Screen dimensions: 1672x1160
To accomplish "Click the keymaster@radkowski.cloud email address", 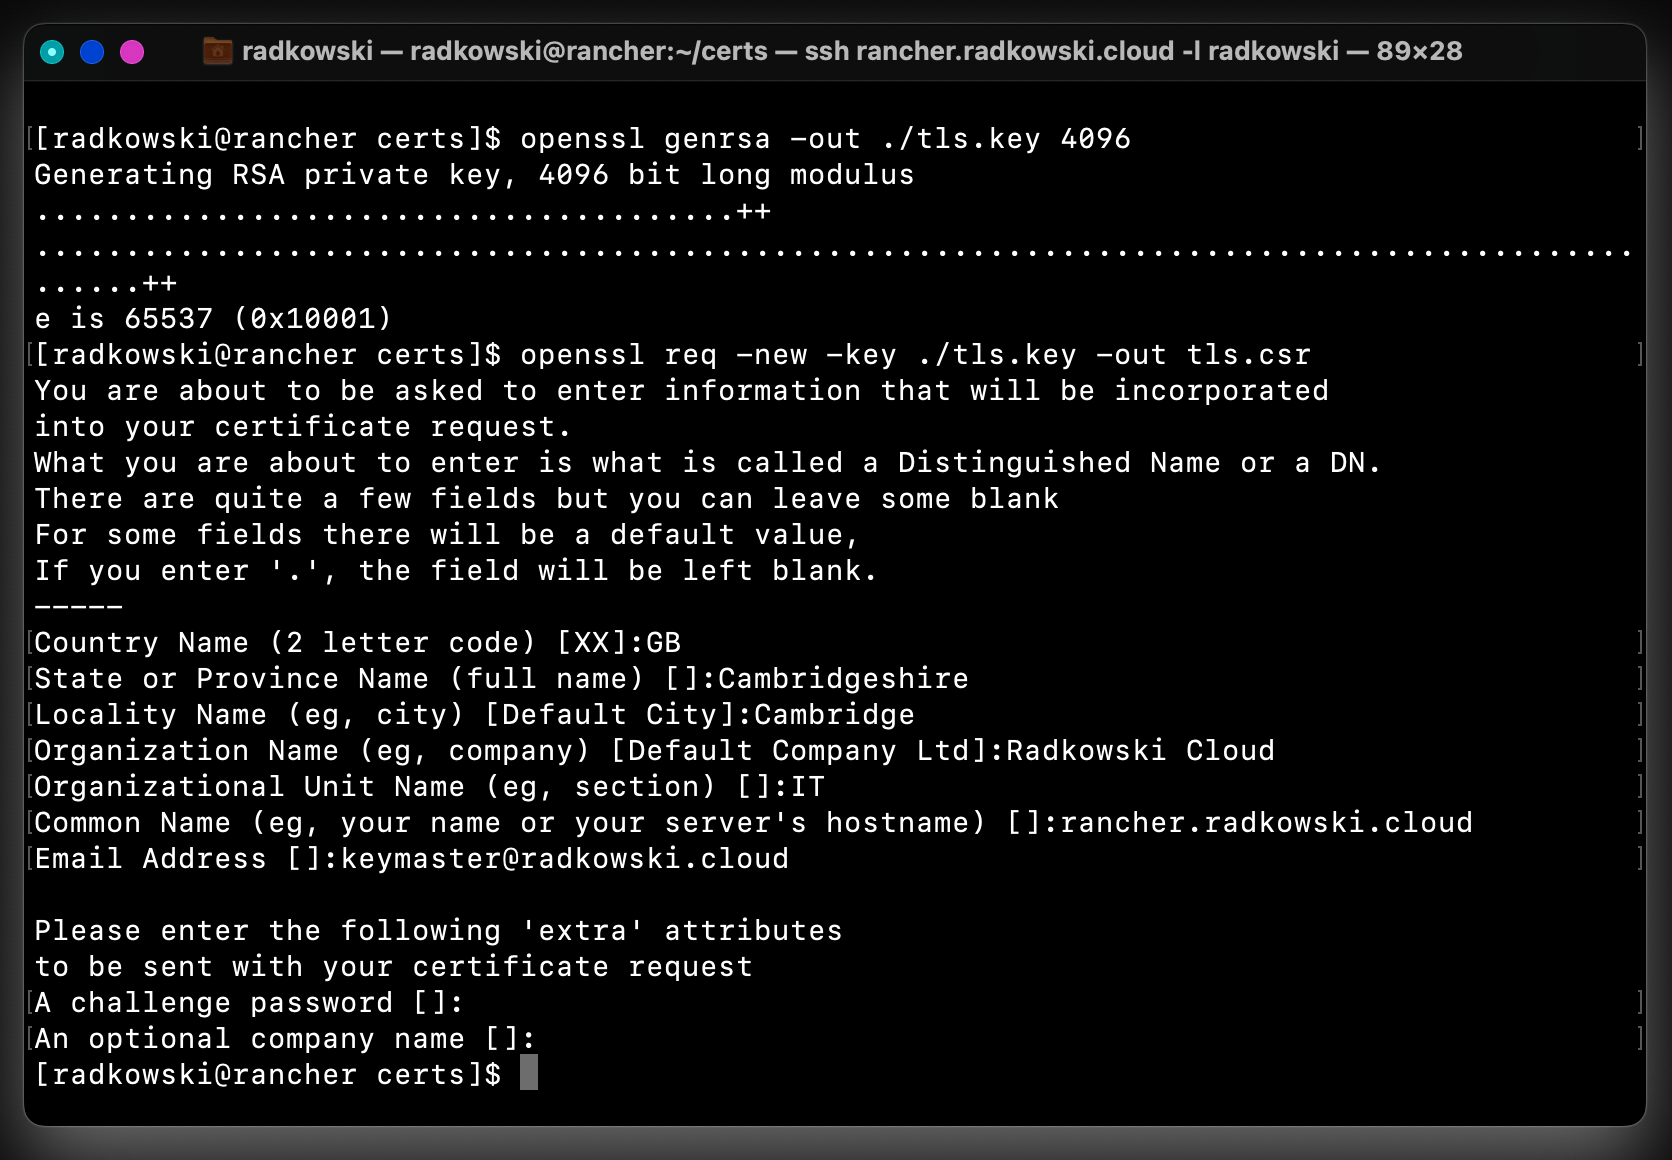I will point(565,859).
